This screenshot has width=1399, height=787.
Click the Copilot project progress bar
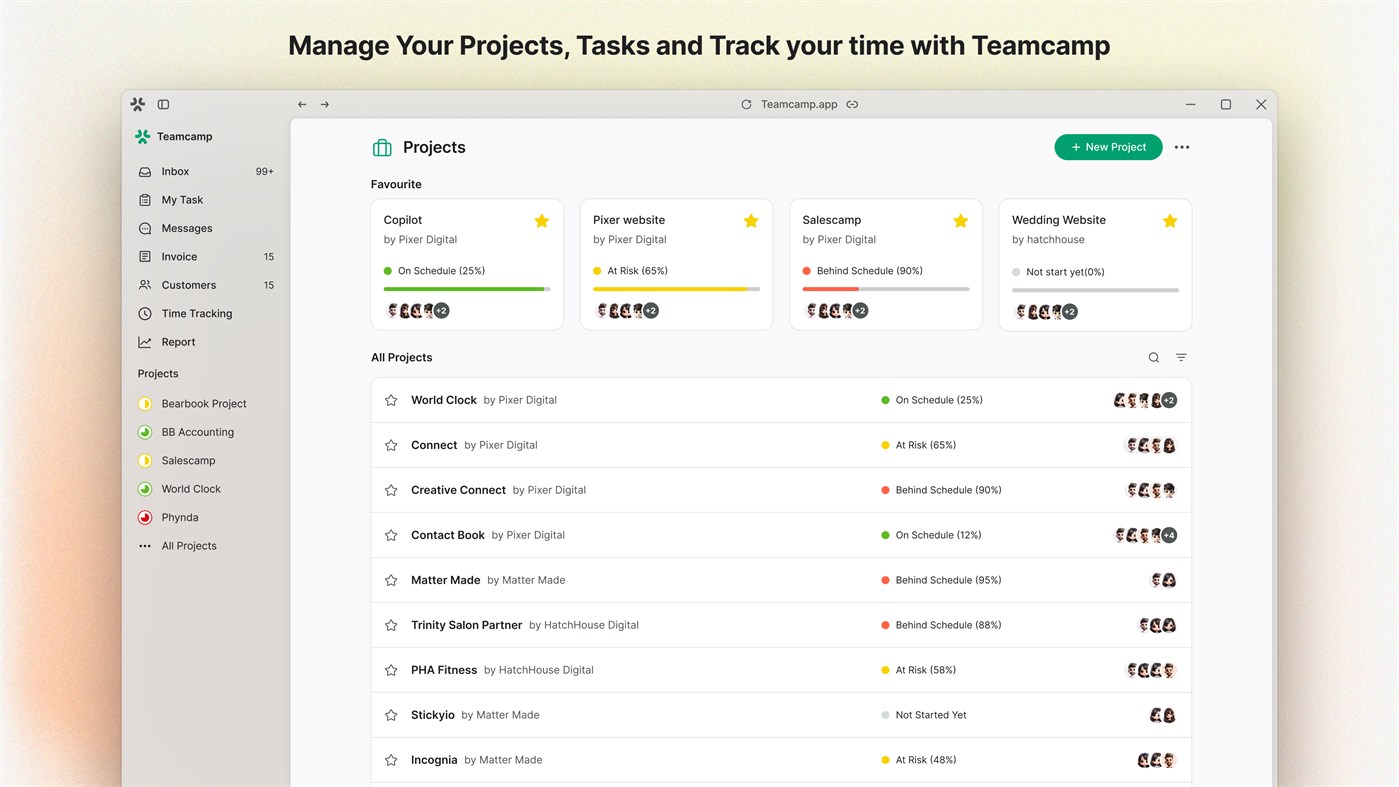pyautogui.click(x=466, y=288)
